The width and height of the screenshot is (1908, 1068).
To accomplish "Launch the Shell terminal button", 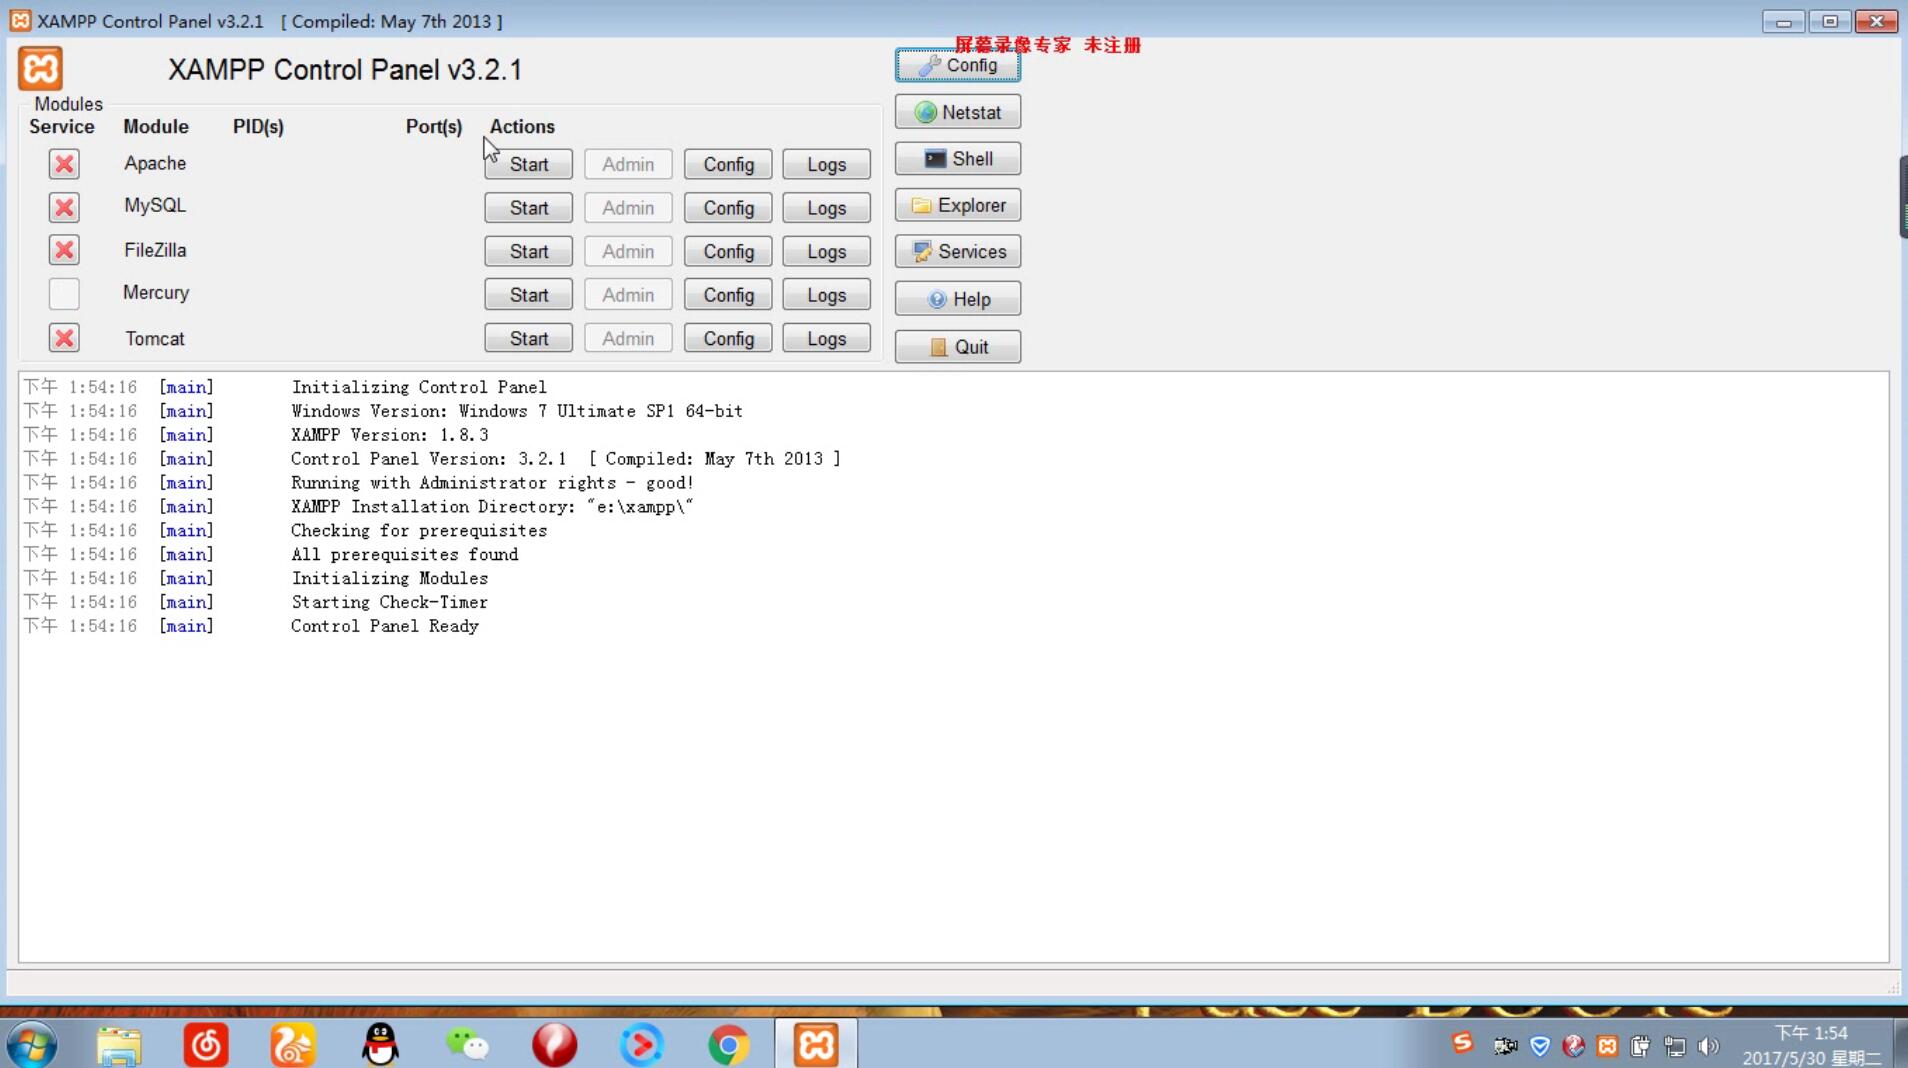I will coord(957,159).
